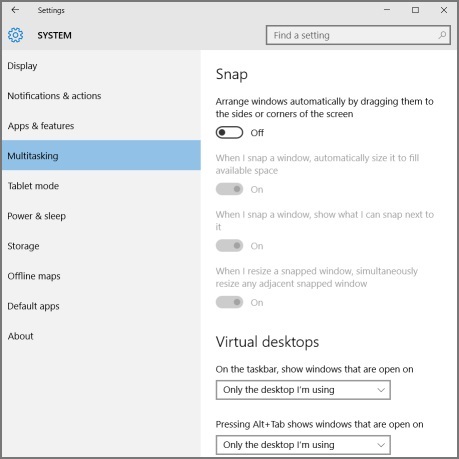Open the taskbar show windows dropdown
Image resolution: width=459 pixels, height=459 pixels.
[303, 390]
